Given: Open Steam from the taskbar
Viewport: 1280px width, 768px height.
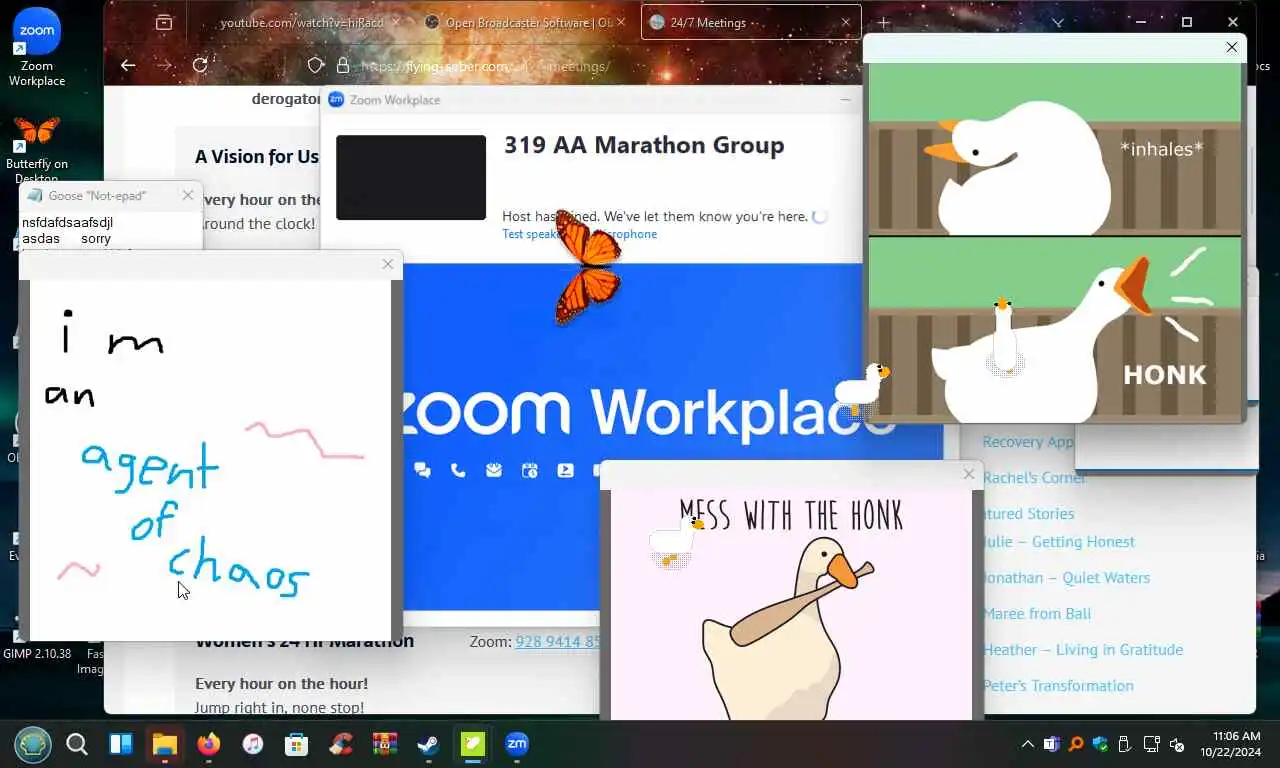Looking at the screenshot, I should [428, 744].
